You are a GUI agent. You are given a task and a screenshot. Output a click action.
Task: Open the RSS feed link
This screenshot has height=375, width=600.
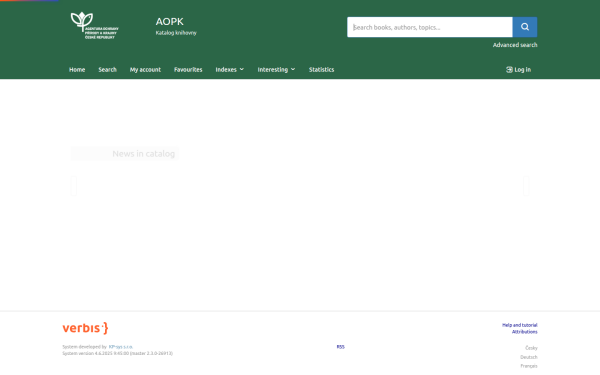(x=341, y=347)
